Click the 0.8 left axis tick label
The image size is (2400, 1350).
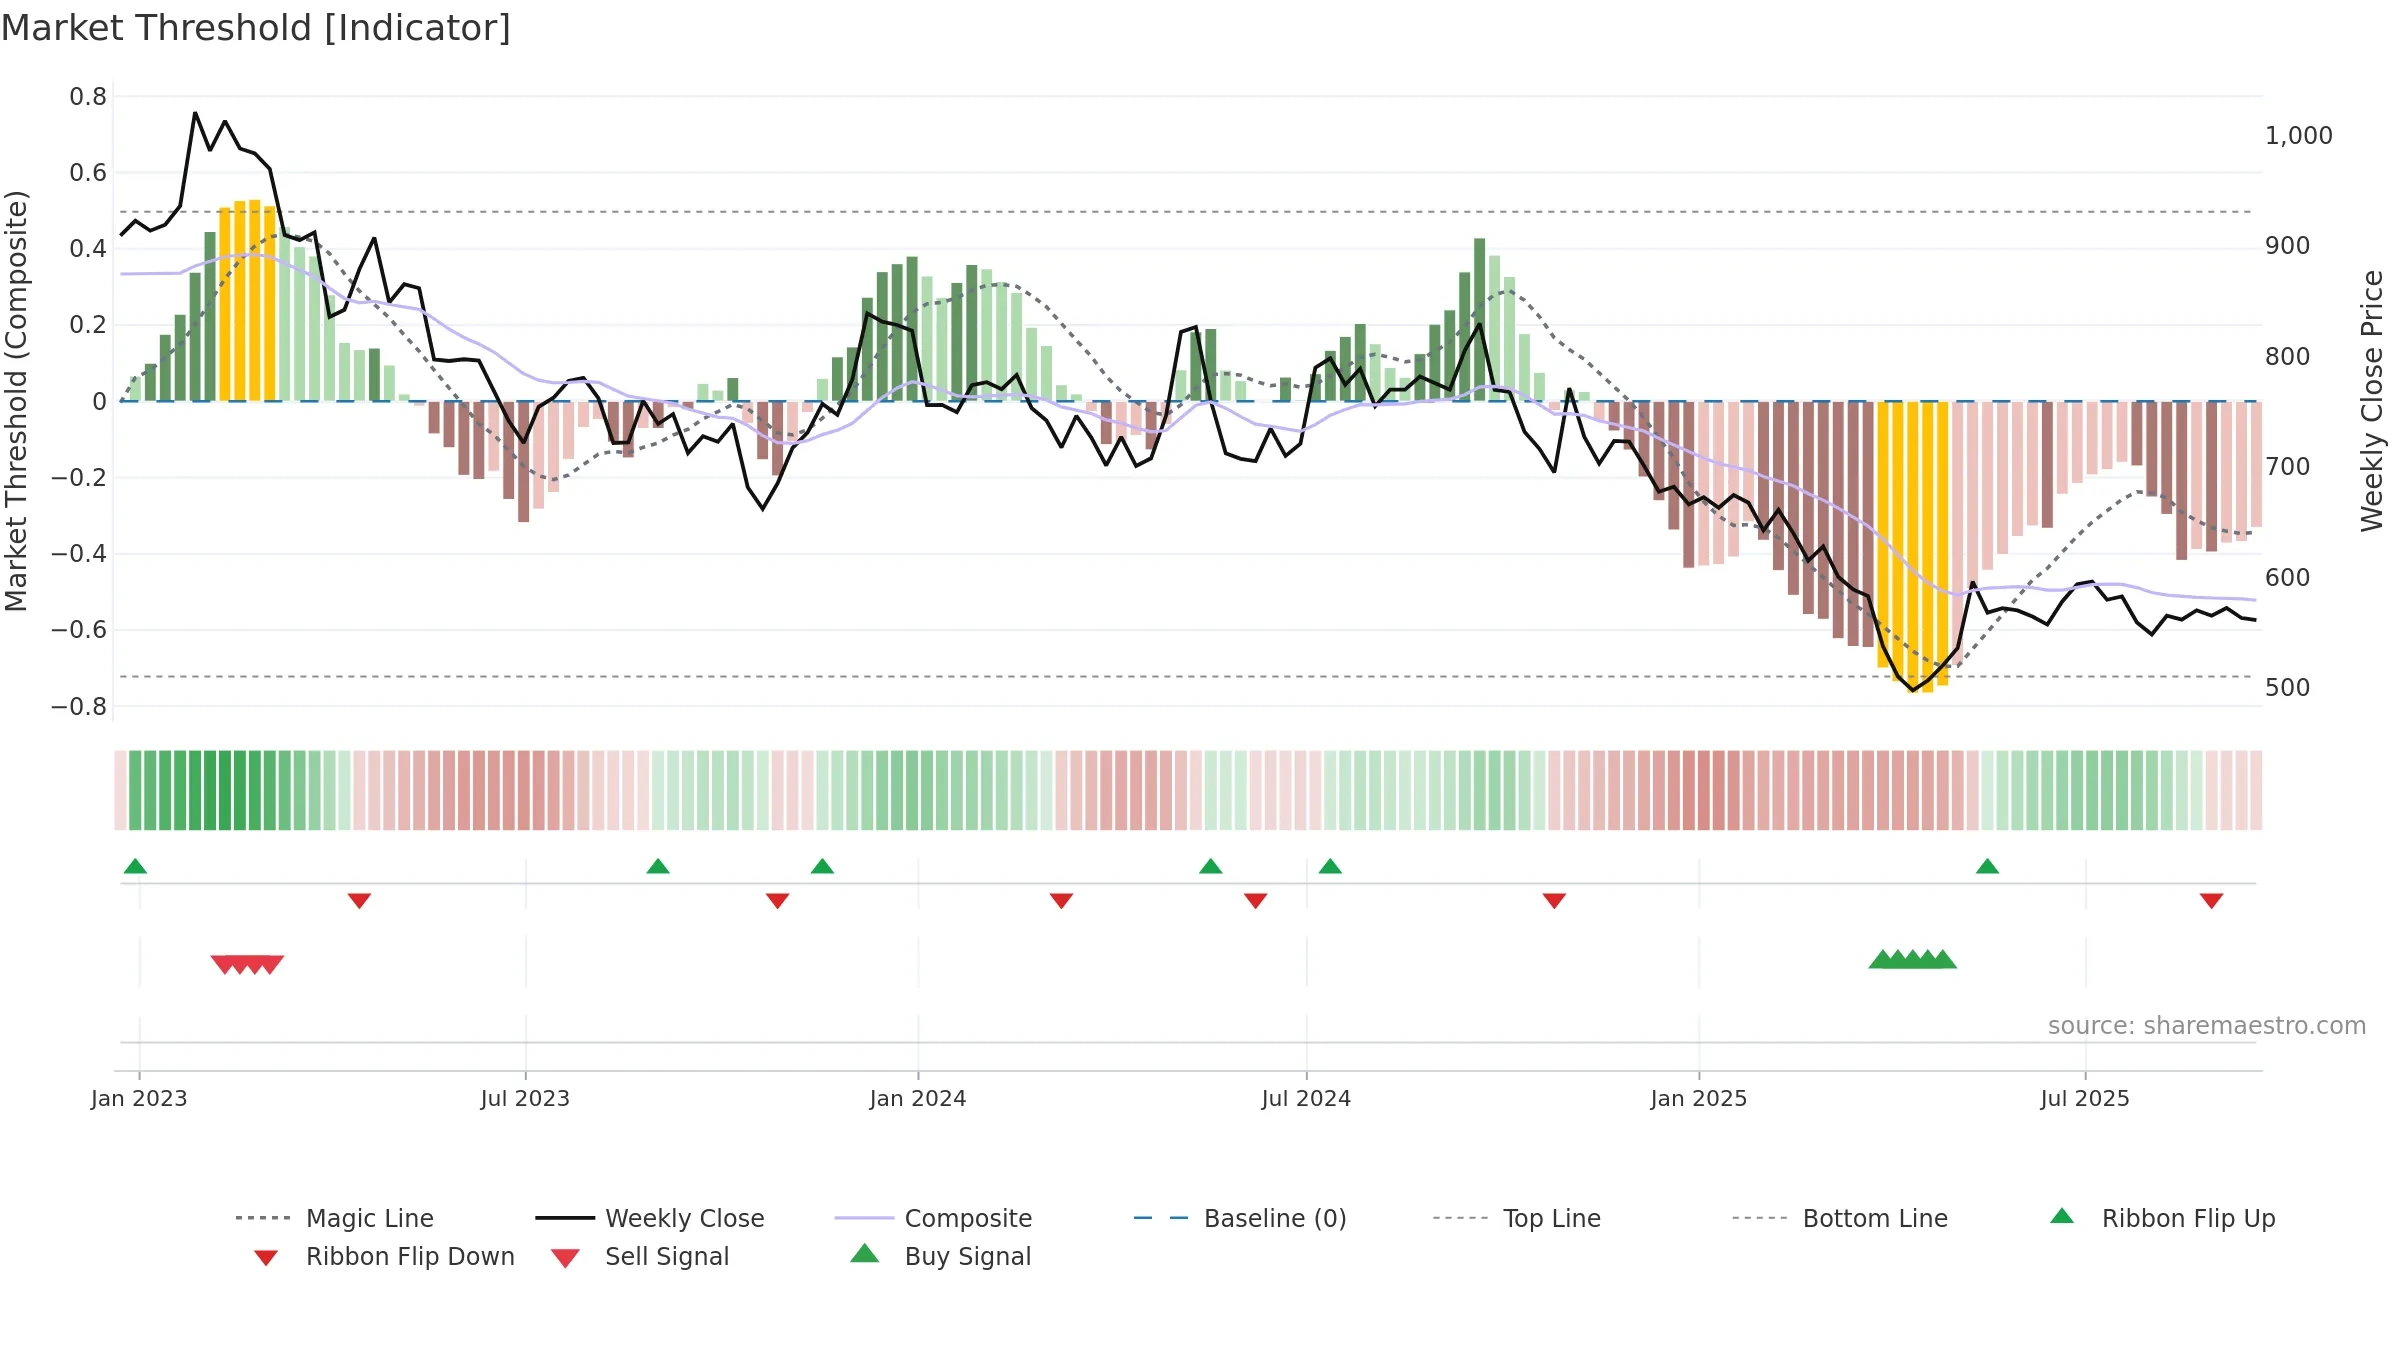[88, 97]
